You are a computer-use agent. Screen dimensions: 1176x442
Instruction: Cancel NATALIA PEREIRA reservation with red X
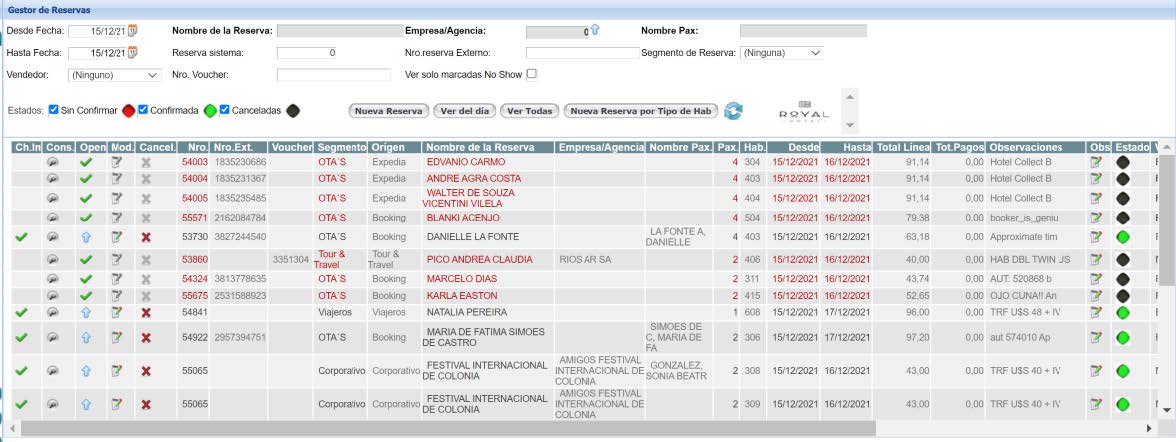146,313
